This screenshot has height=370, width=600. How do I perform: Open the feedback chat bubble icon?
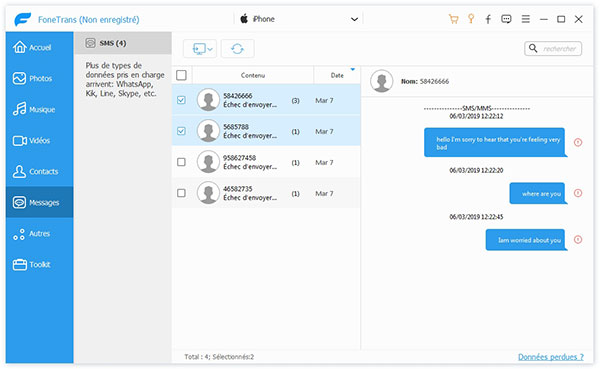point(506,19)
